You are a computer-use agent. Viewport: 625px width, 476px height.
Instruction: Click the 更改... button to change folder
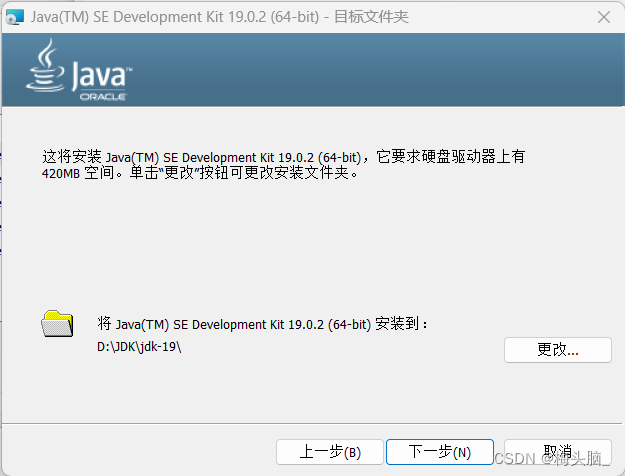pyautogui.click(x=558, y=350)
